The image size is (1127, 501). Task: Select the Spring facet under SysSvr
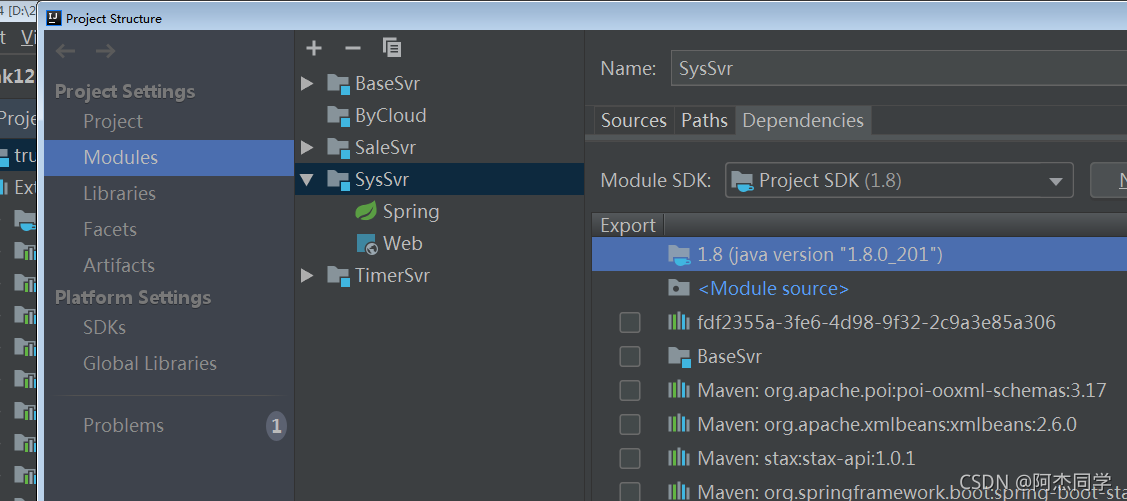click(439, 211)
